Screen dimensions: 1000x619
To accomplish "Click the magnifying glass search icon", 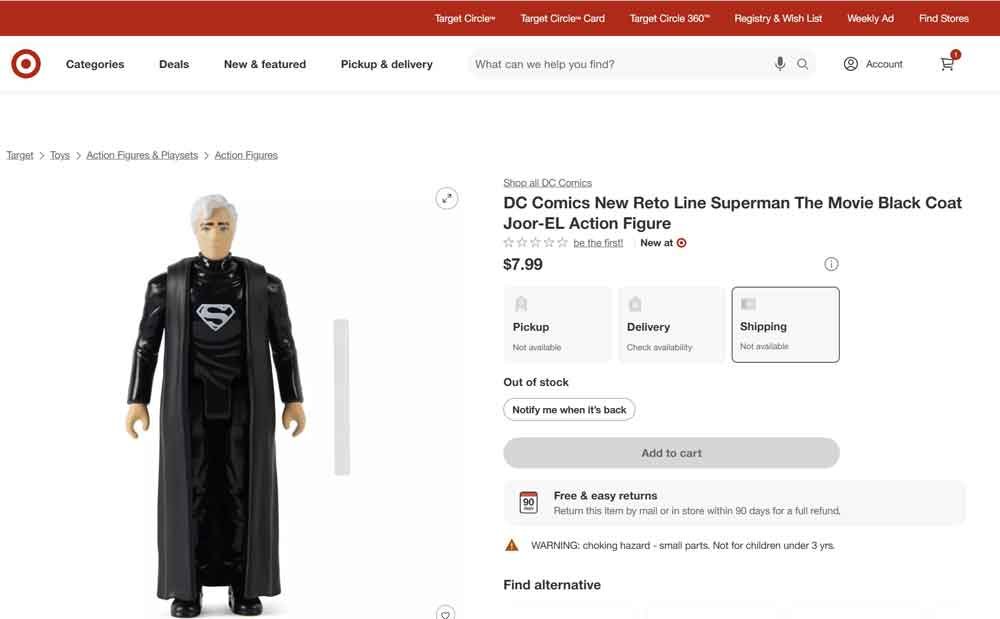I will point(802,64).
